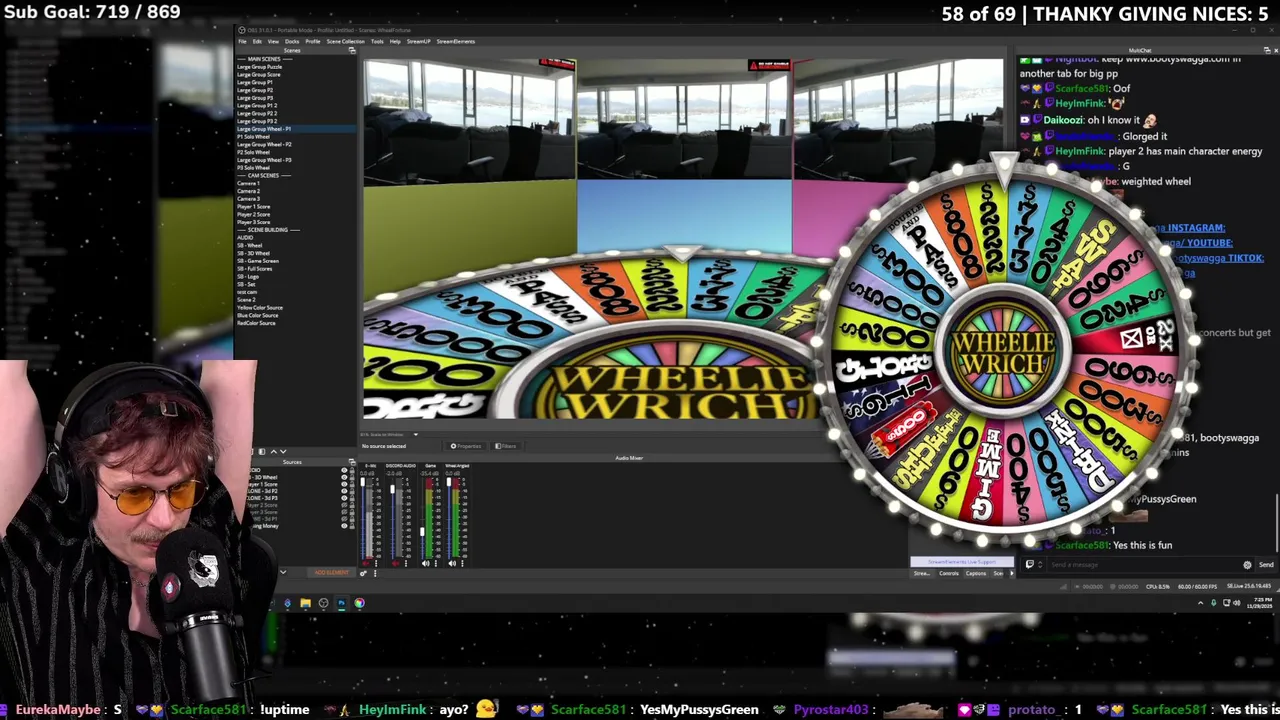Switch to the Controls dock tab
1280x720 pixels.
pyautogui.click(x=949, y=573)
